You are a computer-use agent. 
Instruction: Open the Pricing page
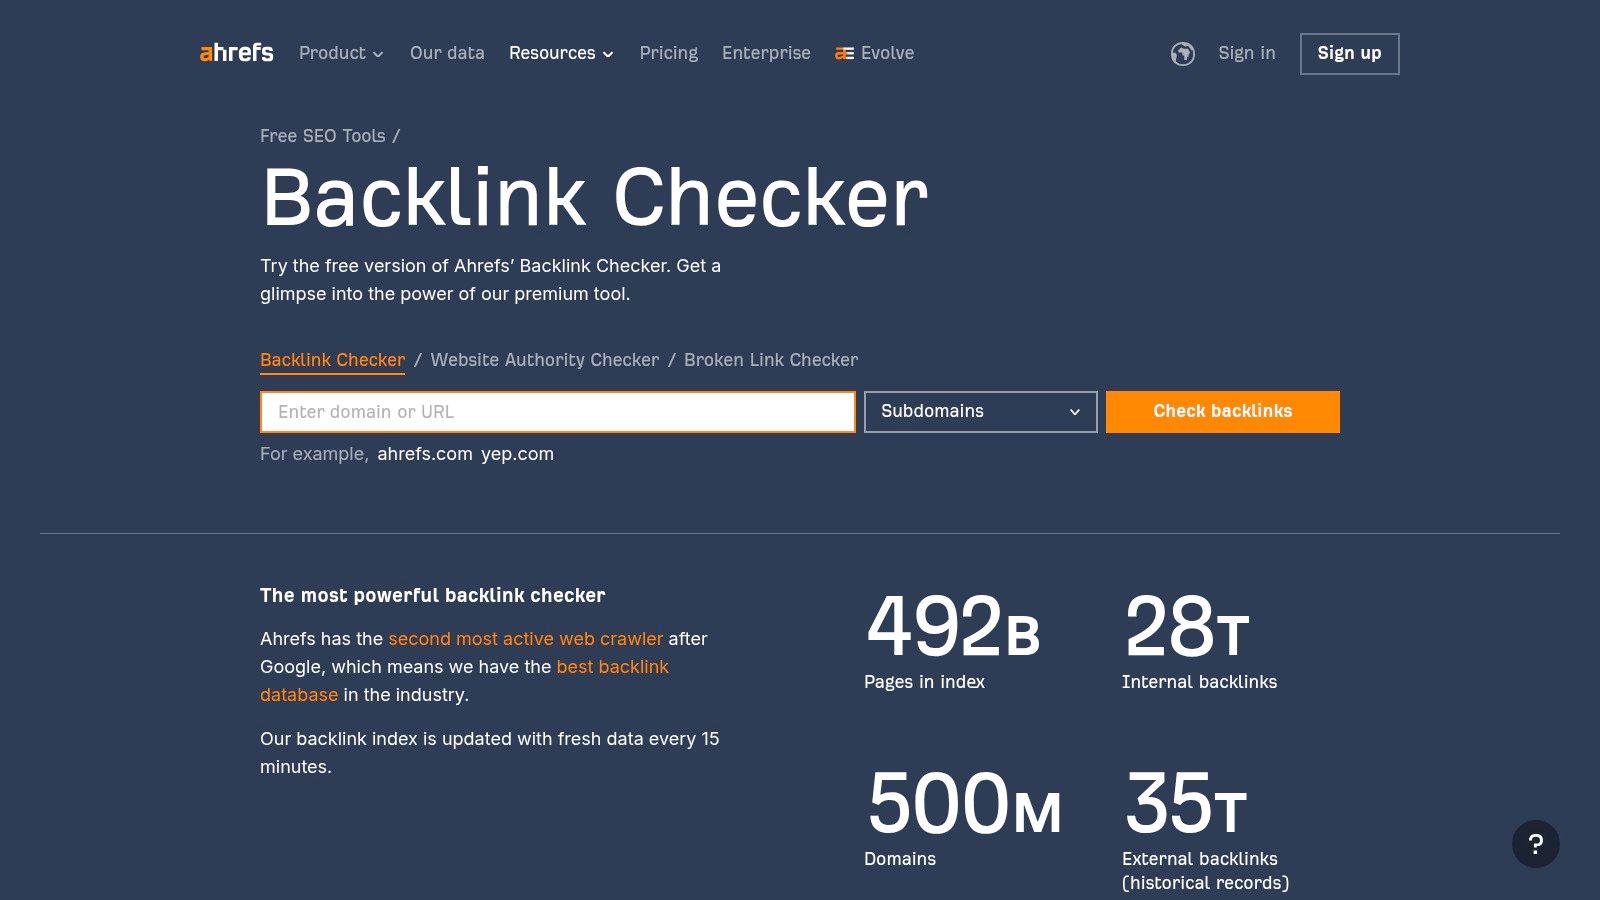point(669,53)
